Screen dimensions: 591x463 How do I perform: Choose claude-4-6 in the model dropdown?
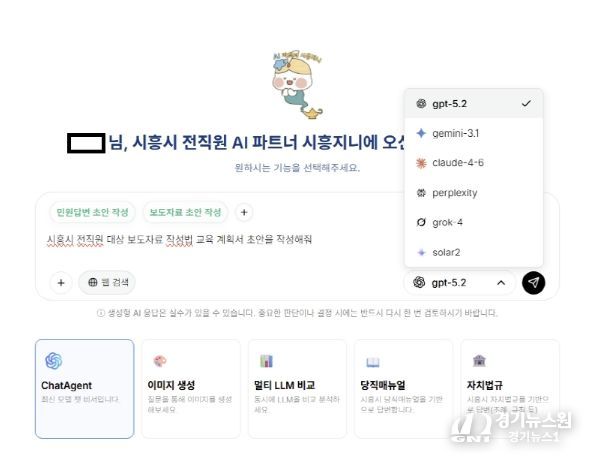tap(473, 163)
